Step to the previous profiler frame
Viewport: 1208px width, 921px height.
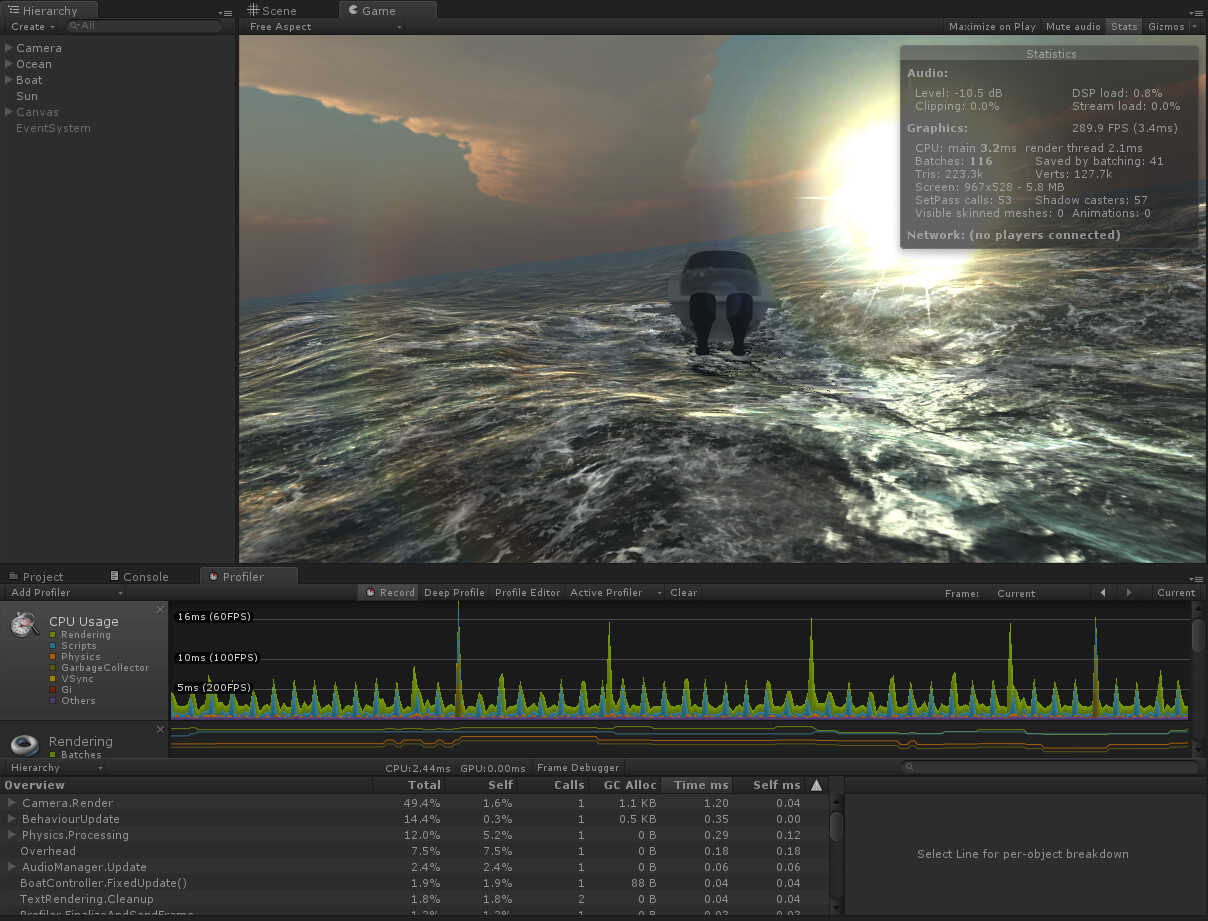[1102, 593]
